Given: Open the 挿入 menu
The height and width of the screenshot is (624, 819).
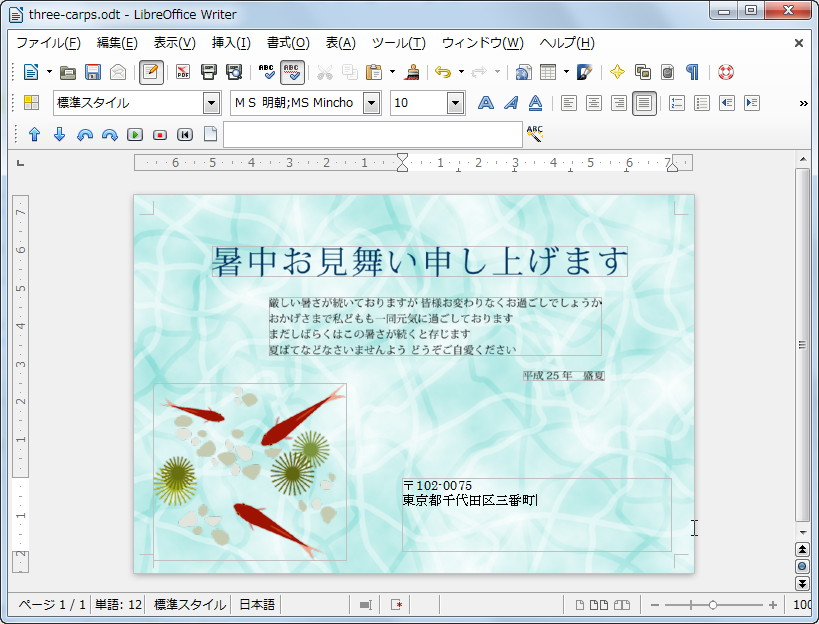Looking at the screenshot, I should click(230, 43).
